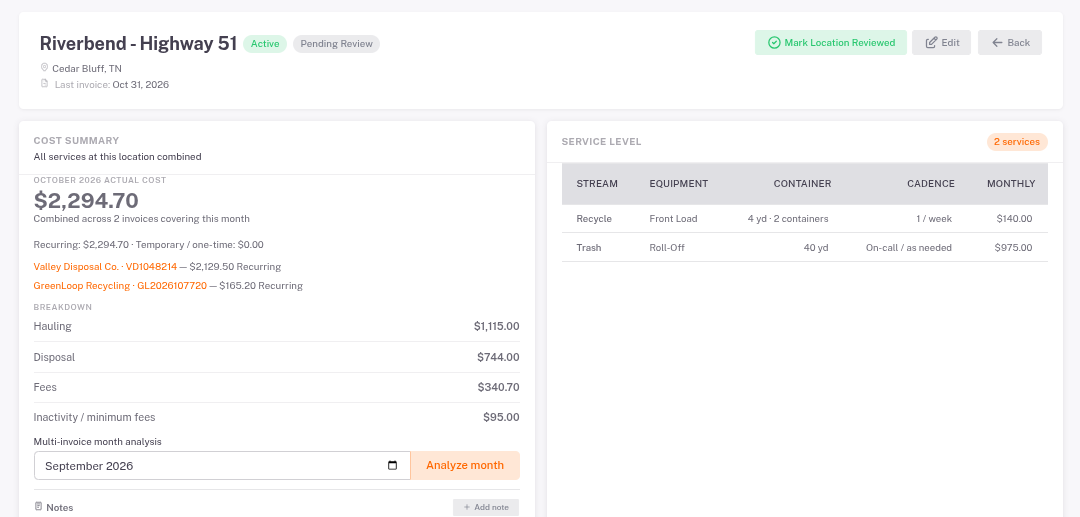Viewport: 1080px width, 517px height.
Task: Click the Hauling $1,115.00 amount
Action: [x=497, y=326]
